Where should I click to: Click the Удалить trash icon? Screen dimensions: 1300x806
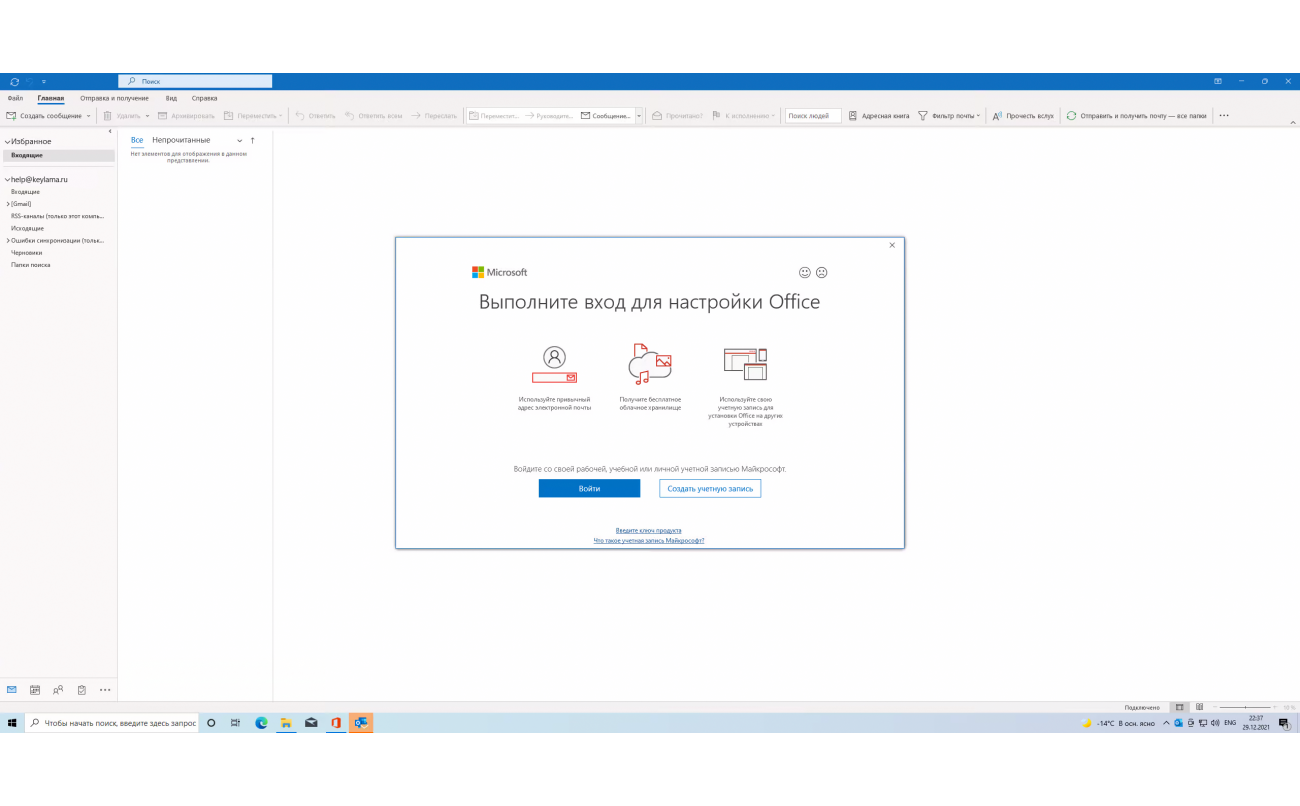click(108, 116)
